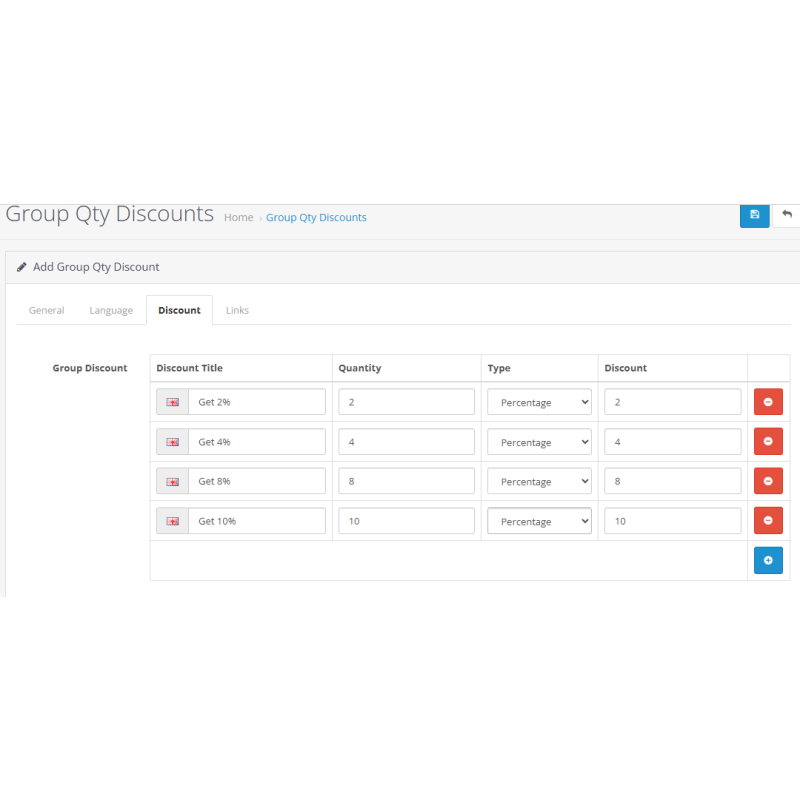Screen dimensions: 800x800
Task: Remove the Get 4% discount row
Action: (768, 441)
